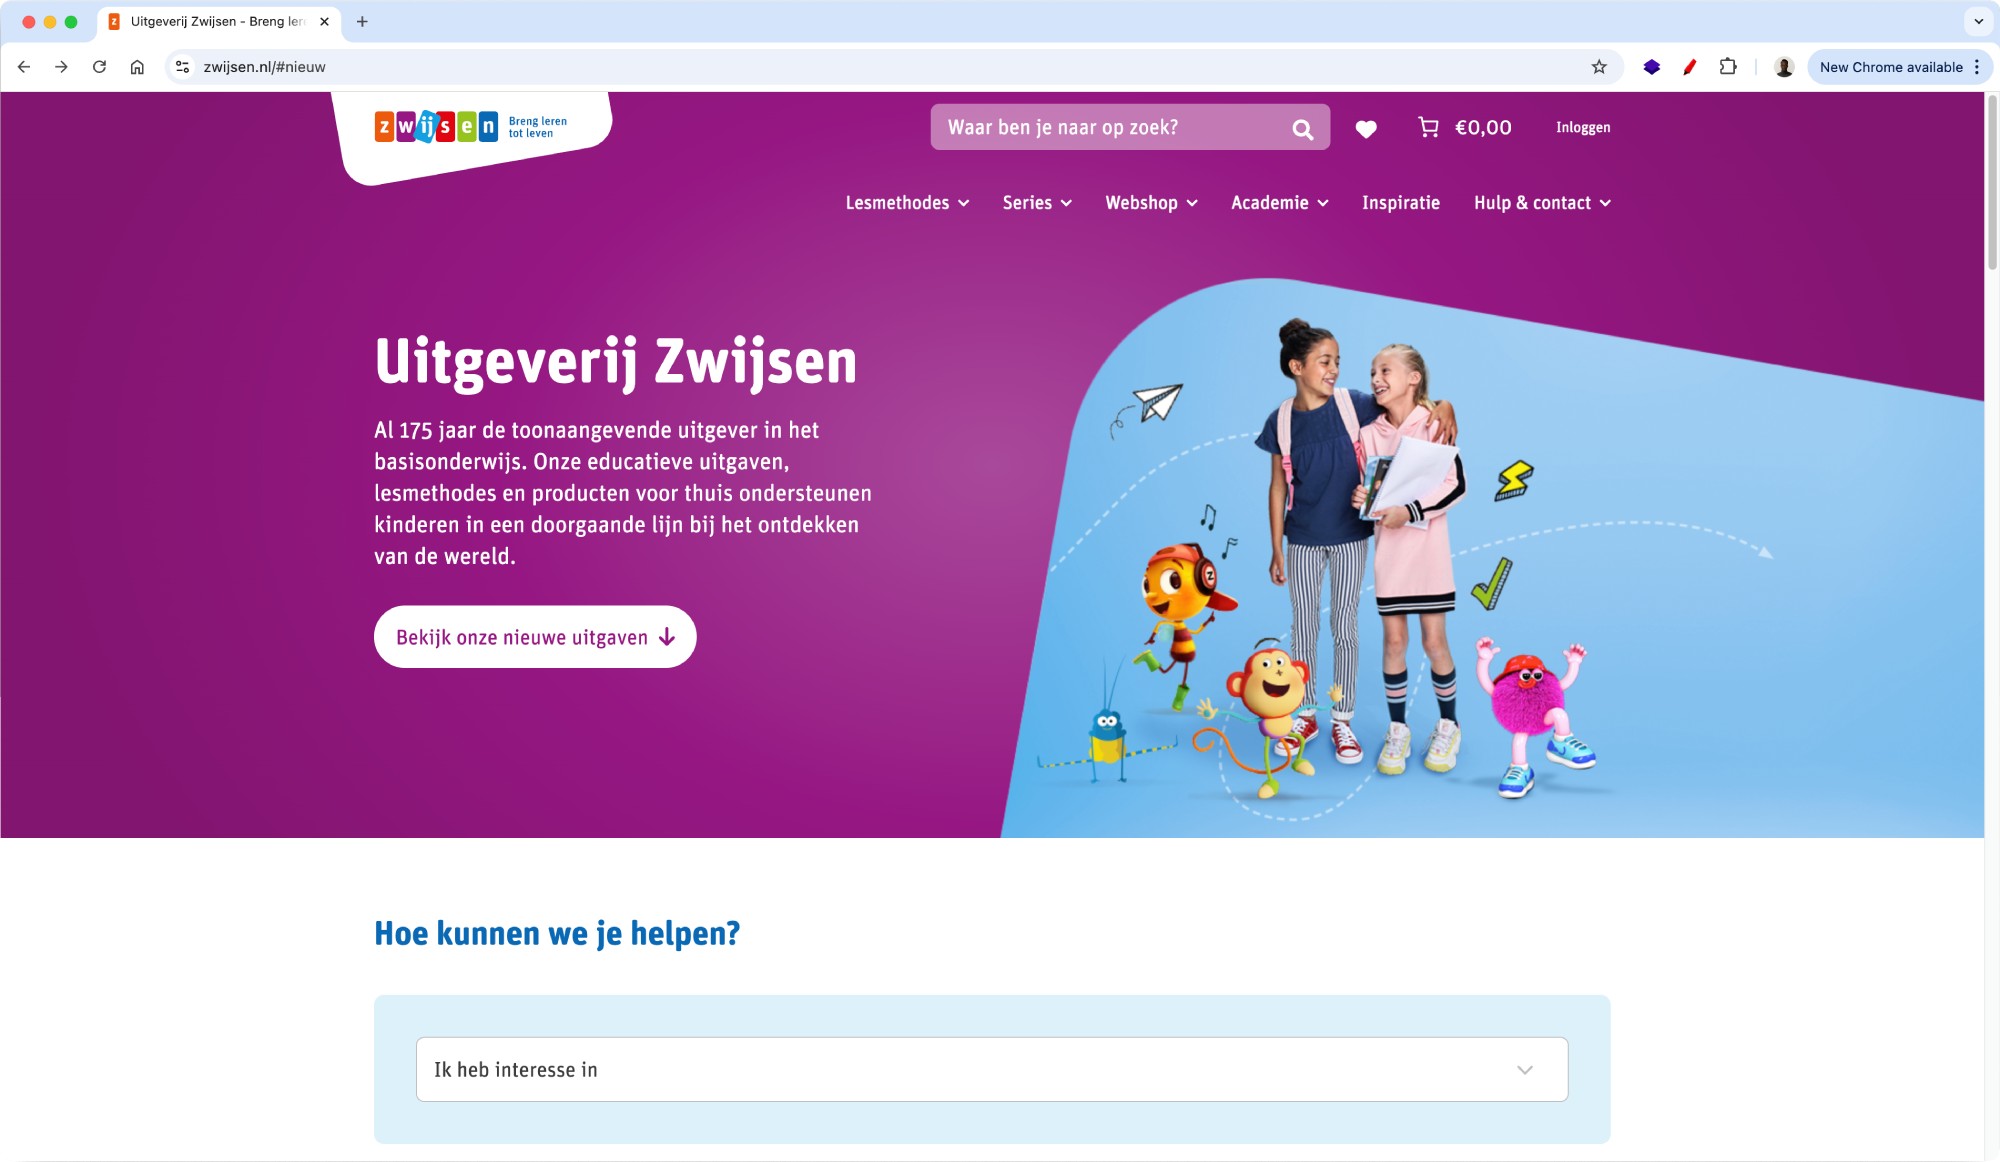Select the Uitgeverij Zwijsen browser tab
The width and height of the screenshot is (2000, 1162).
218,21
